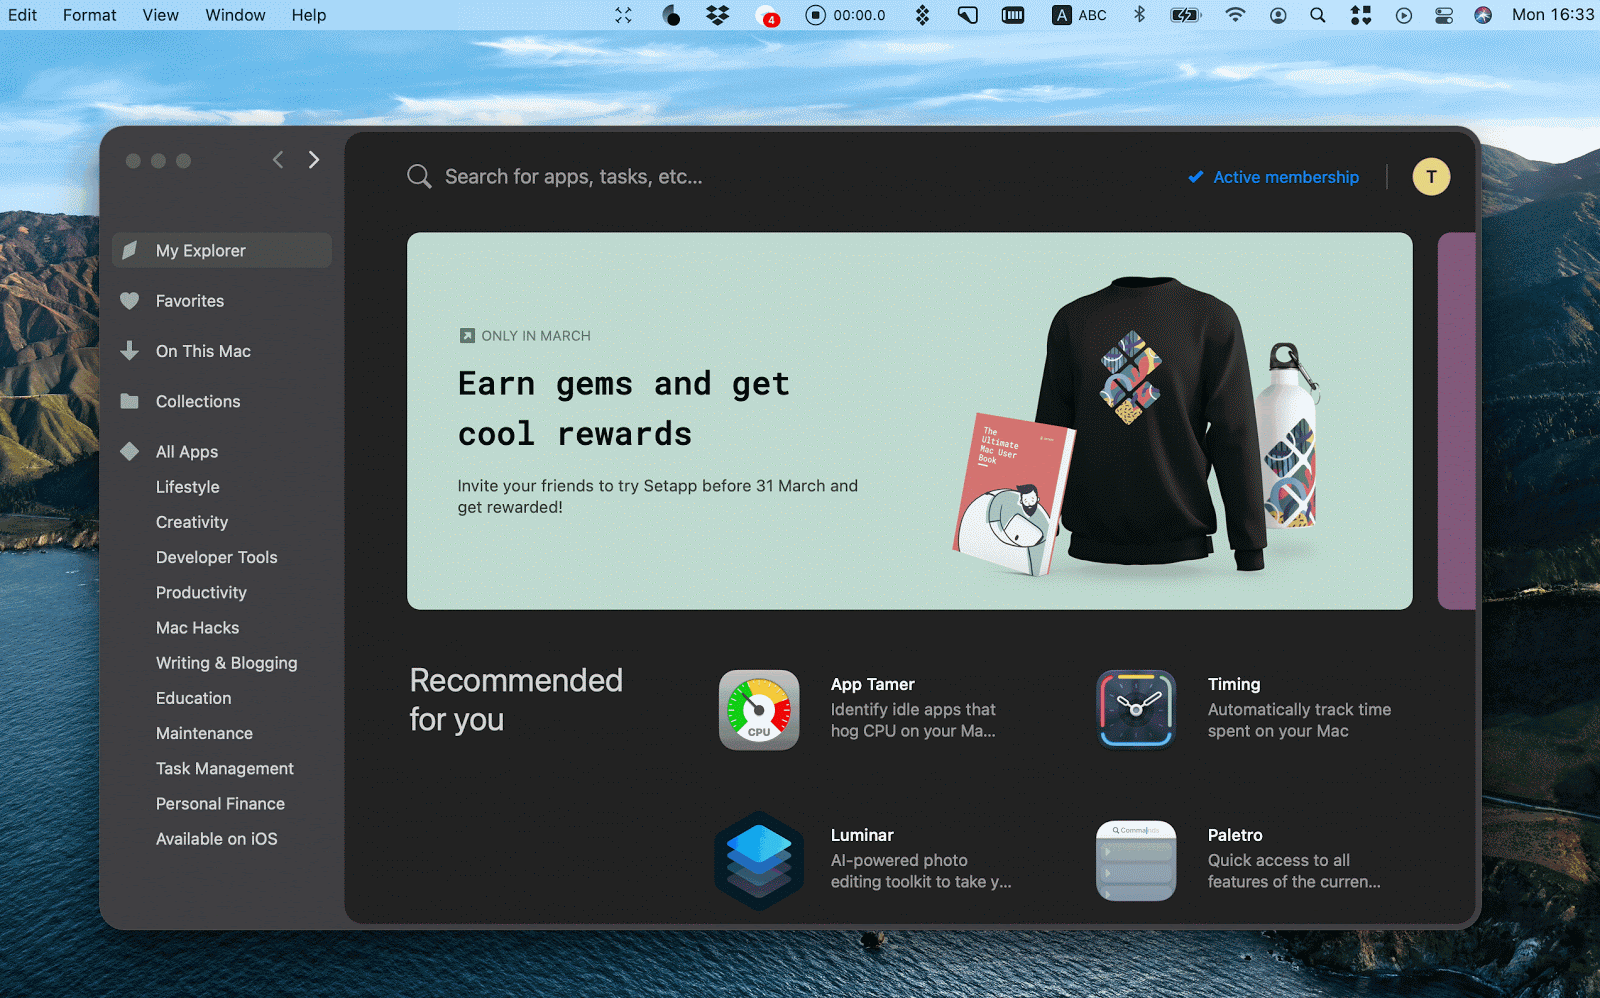Browse the Writing & Blogging category
The width and height of the screenshot is (1600, 998).
tap(227, 663)
